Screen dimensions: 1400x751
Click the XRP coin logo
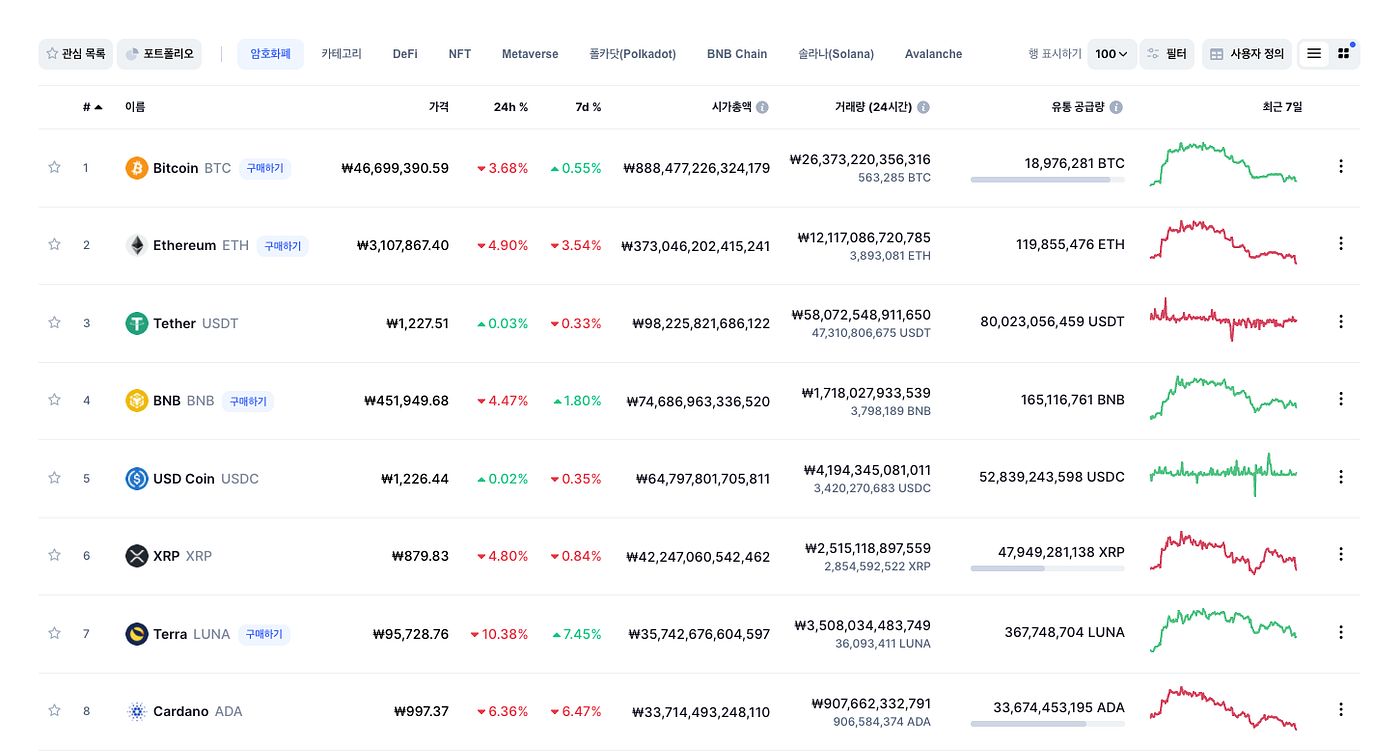137,556
